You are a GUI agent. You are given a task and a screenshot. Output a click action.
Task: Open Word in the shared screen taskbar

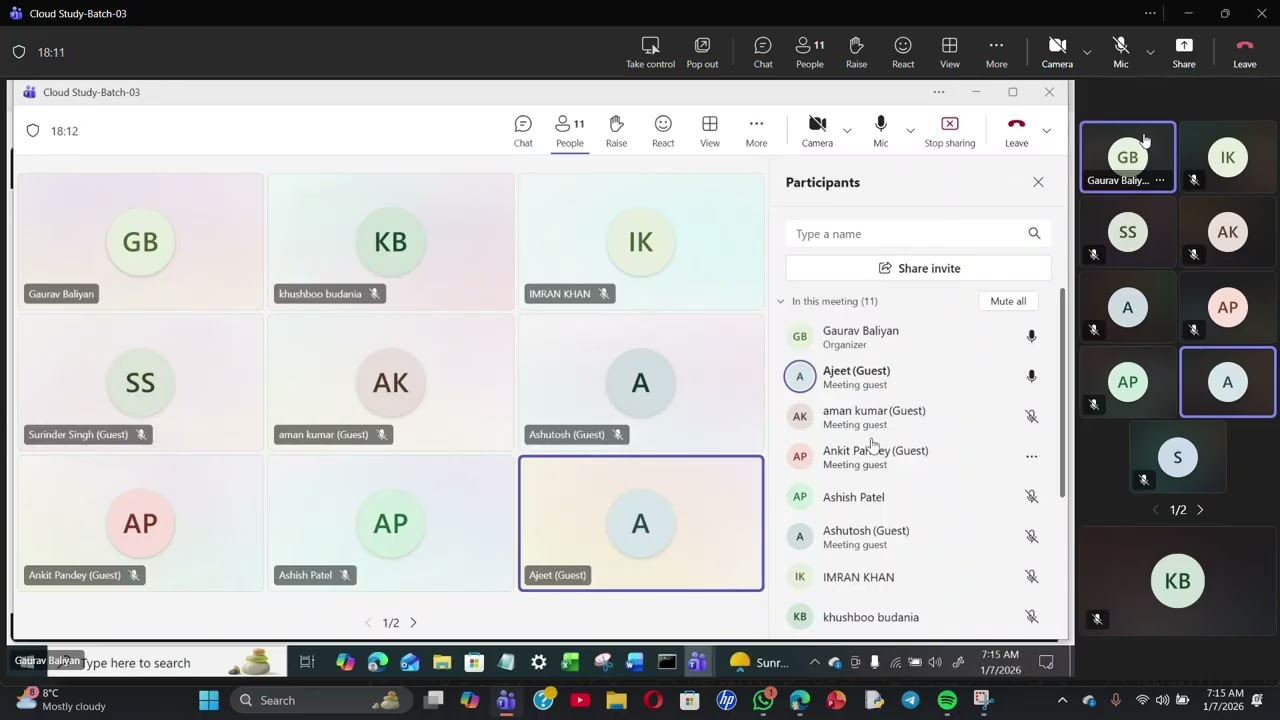coord(634,662)
